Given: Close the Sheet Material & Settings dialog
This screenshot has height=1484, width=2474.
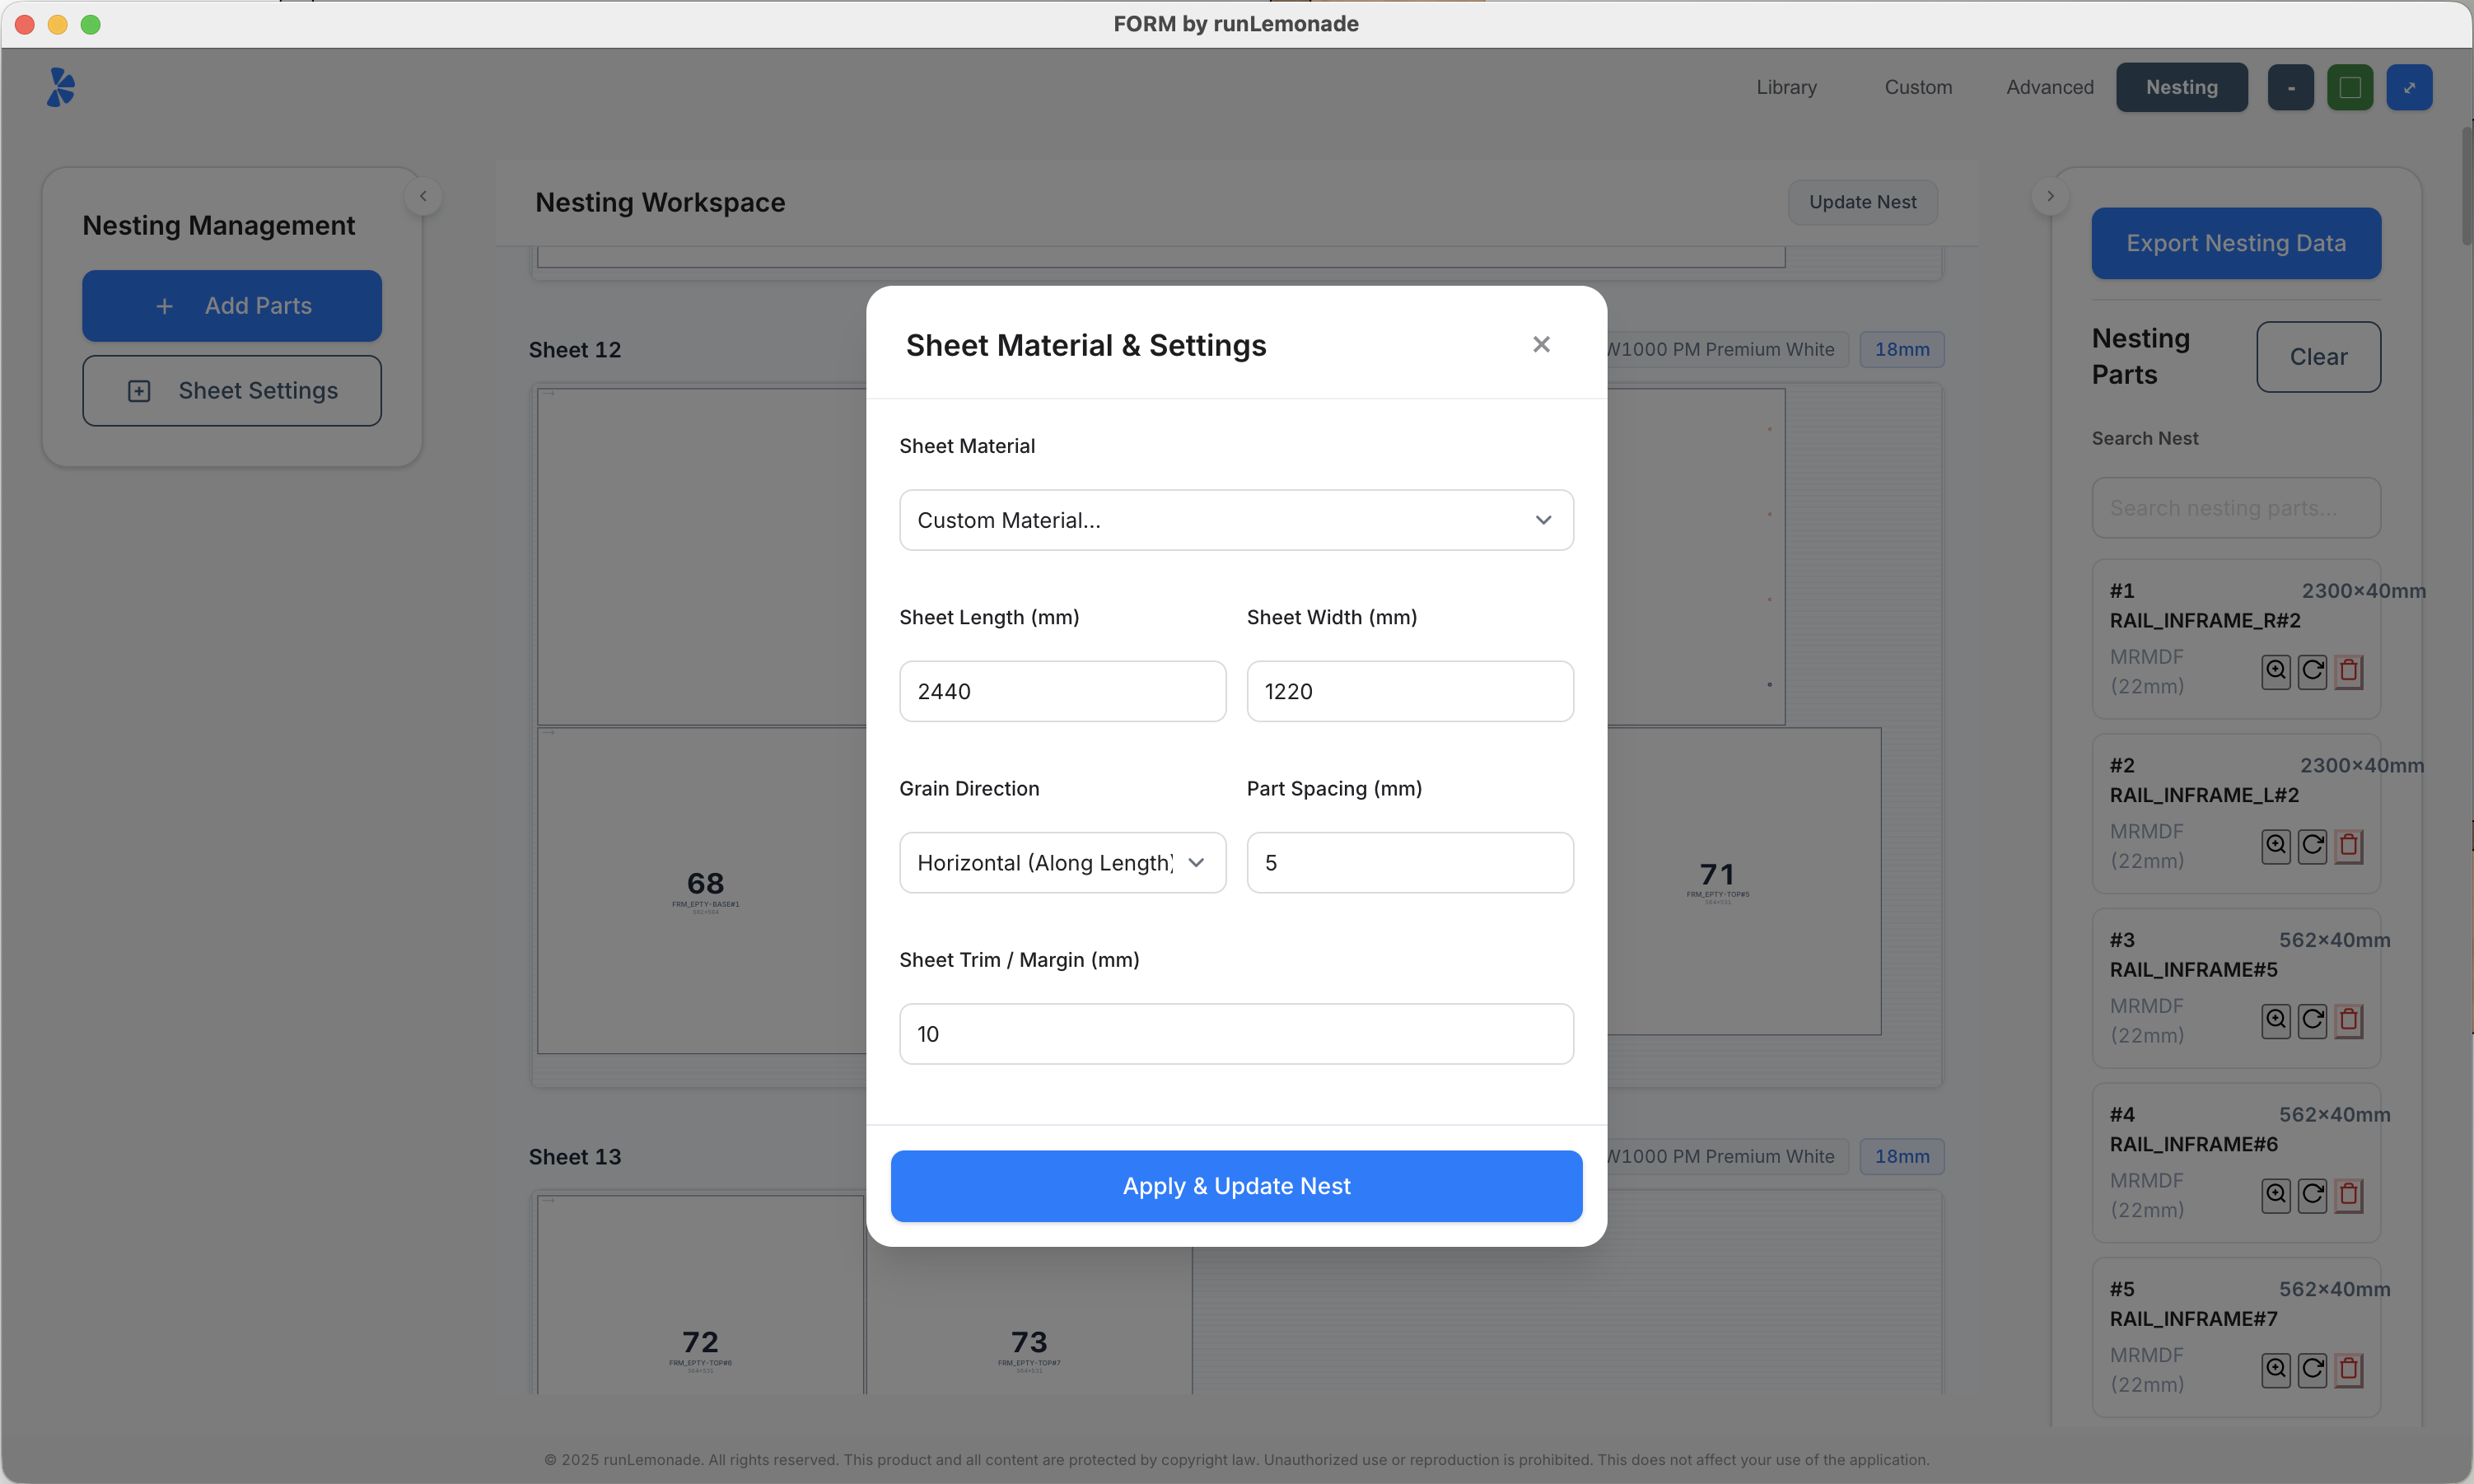Looking at the screenshot, I should pos(1541,344).
